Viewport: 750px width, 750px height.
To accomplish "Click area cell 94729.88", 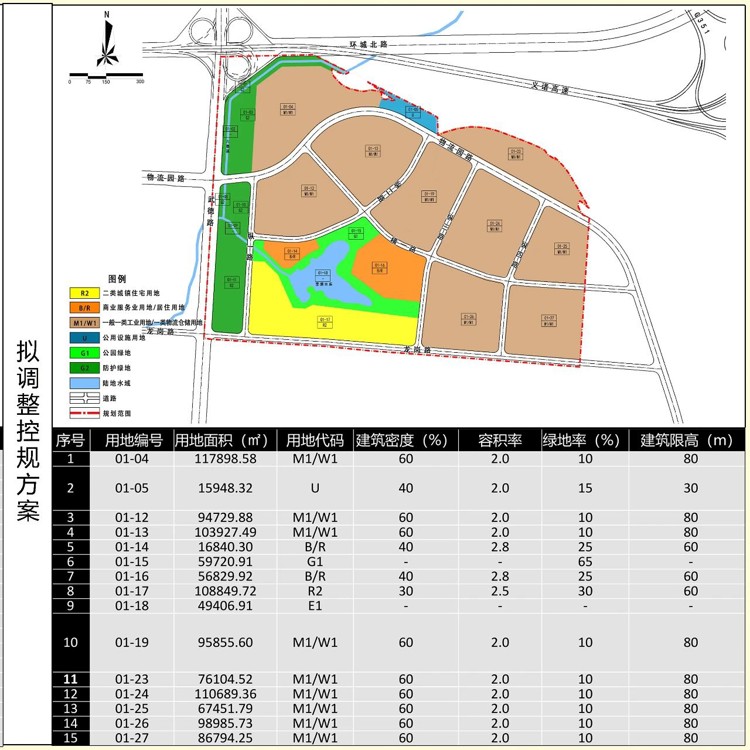I will click(225, 518).
